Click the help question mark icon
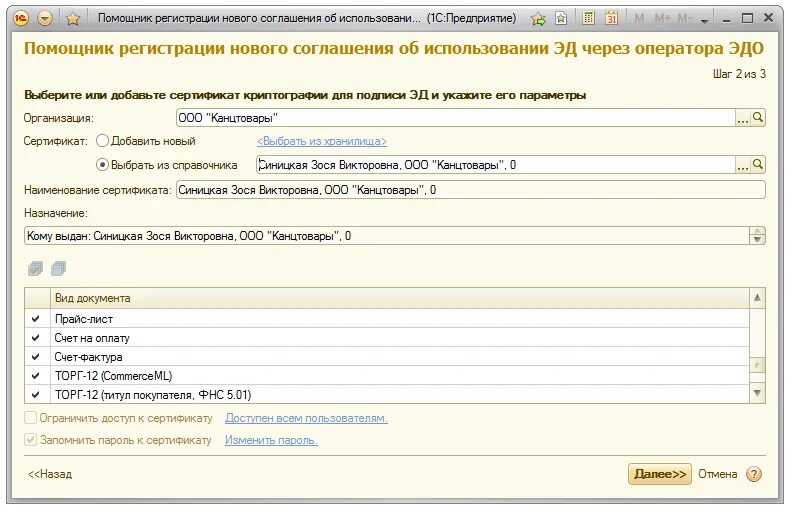Image resolution: width=798 pixels, height=521 pixels. [x=754, y=474]
